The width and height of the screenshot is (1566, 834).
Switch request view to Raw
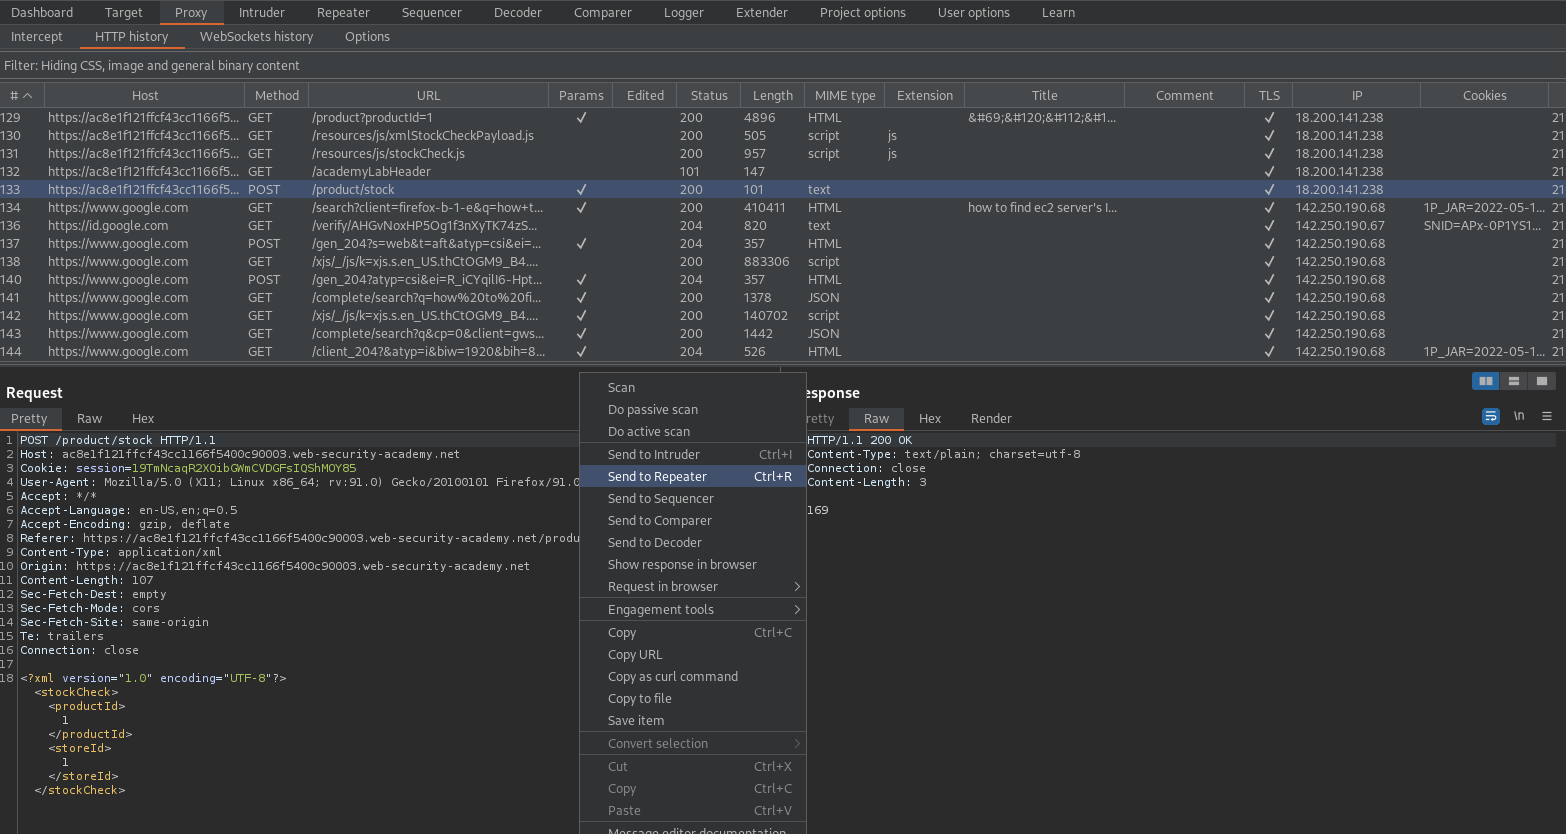90,418
